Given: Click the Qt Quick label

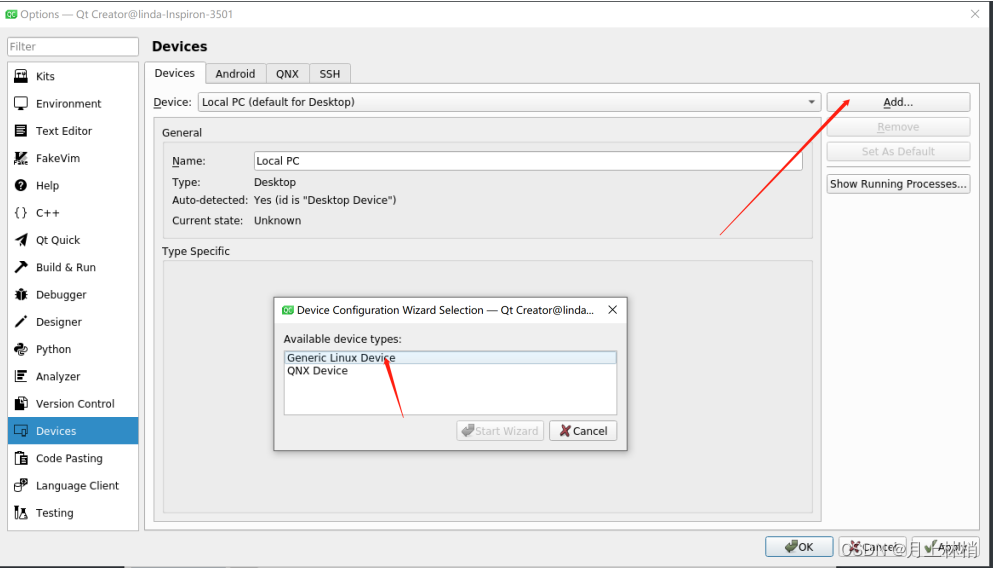Looking at the screenshot, I should pyautogui.click(x=58, y=240).
